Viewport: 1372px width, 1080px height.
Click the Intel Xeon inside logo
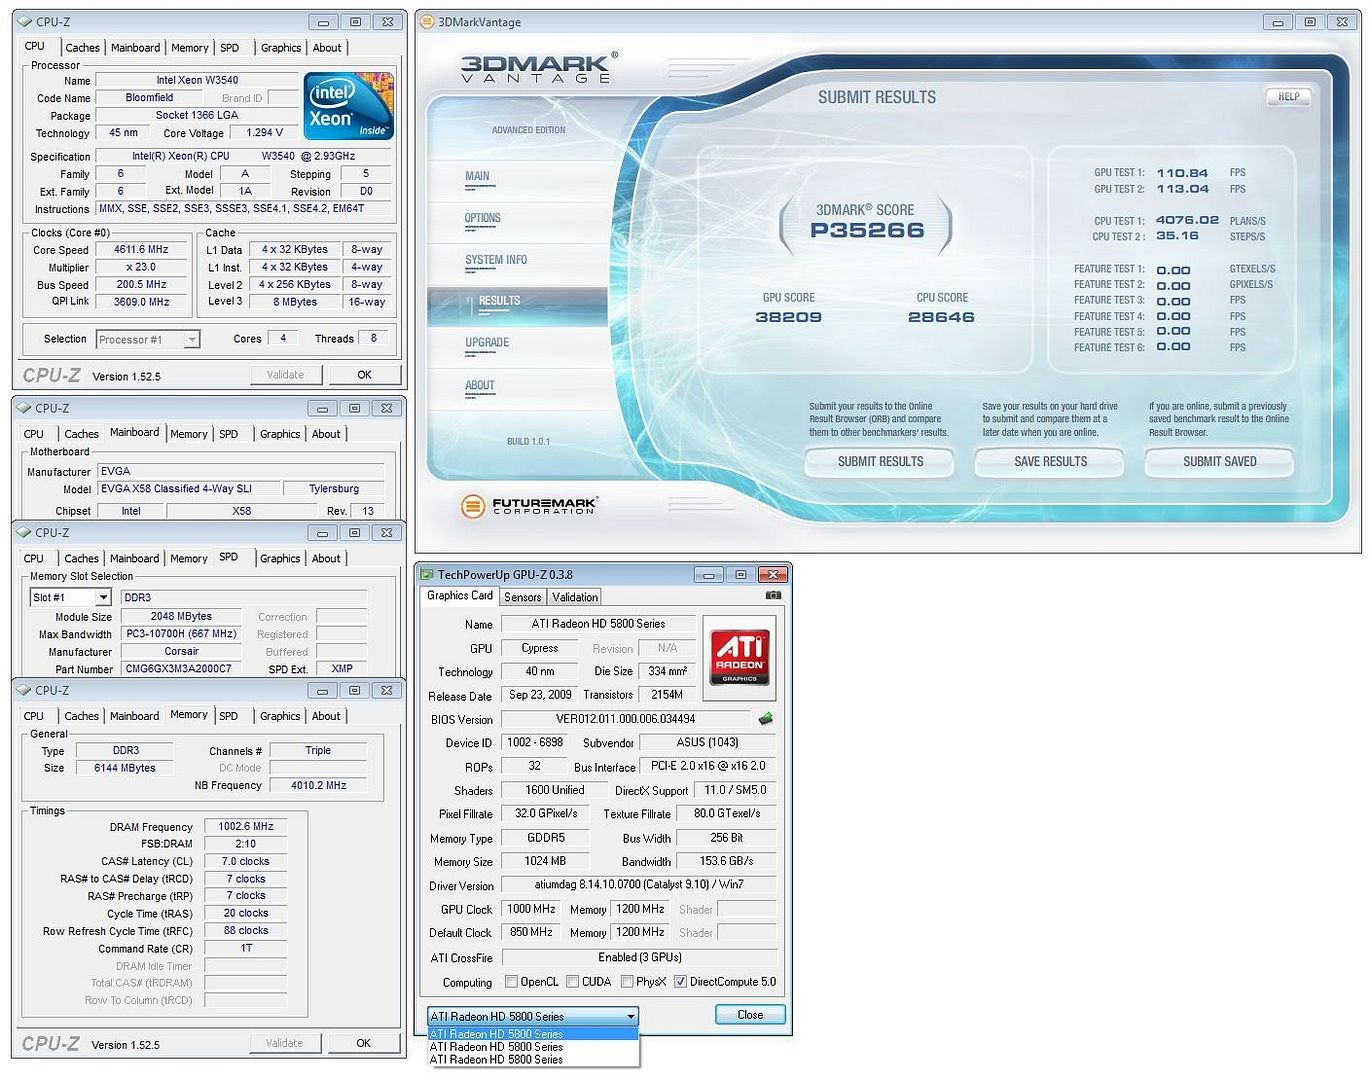[348, 106]
